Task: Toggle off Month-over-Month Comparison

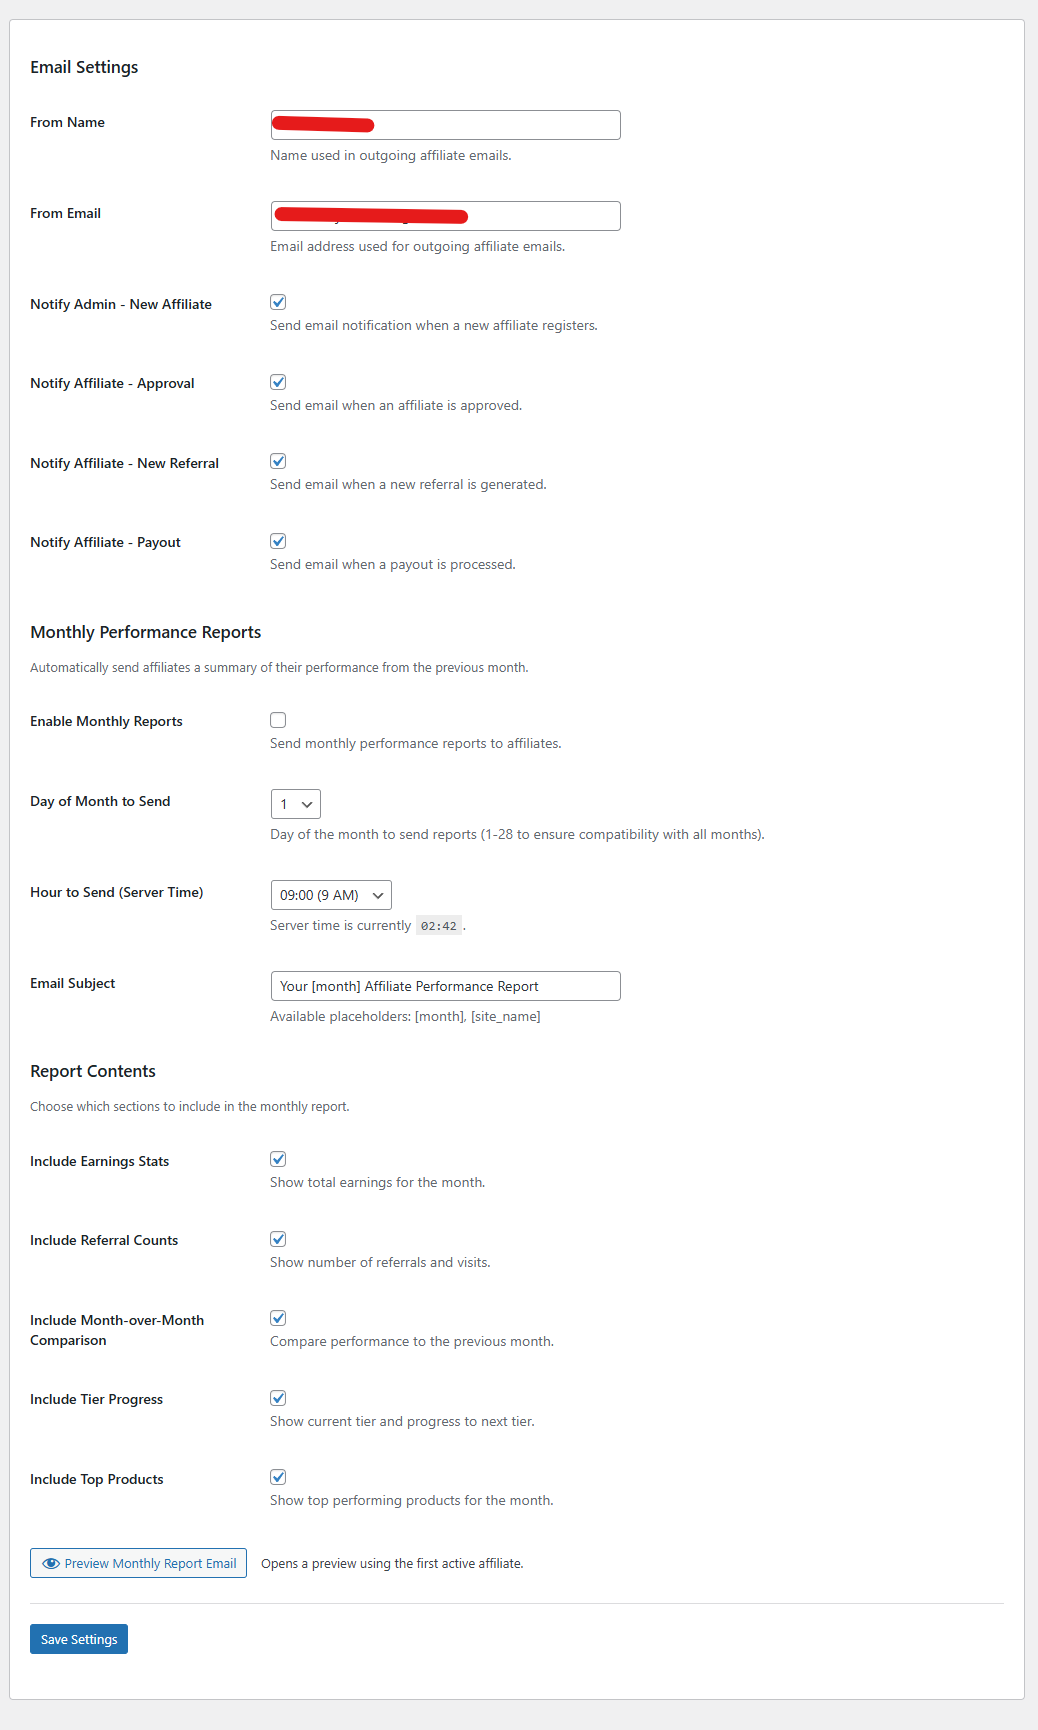Action: (x=278, y=1317)
